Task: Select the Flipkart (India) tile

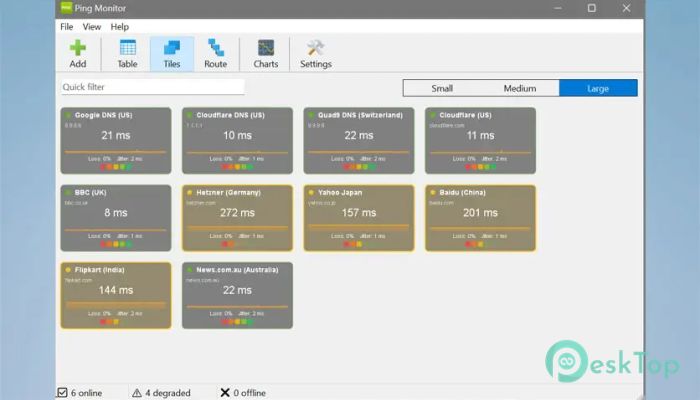Action: click(116, 296)
